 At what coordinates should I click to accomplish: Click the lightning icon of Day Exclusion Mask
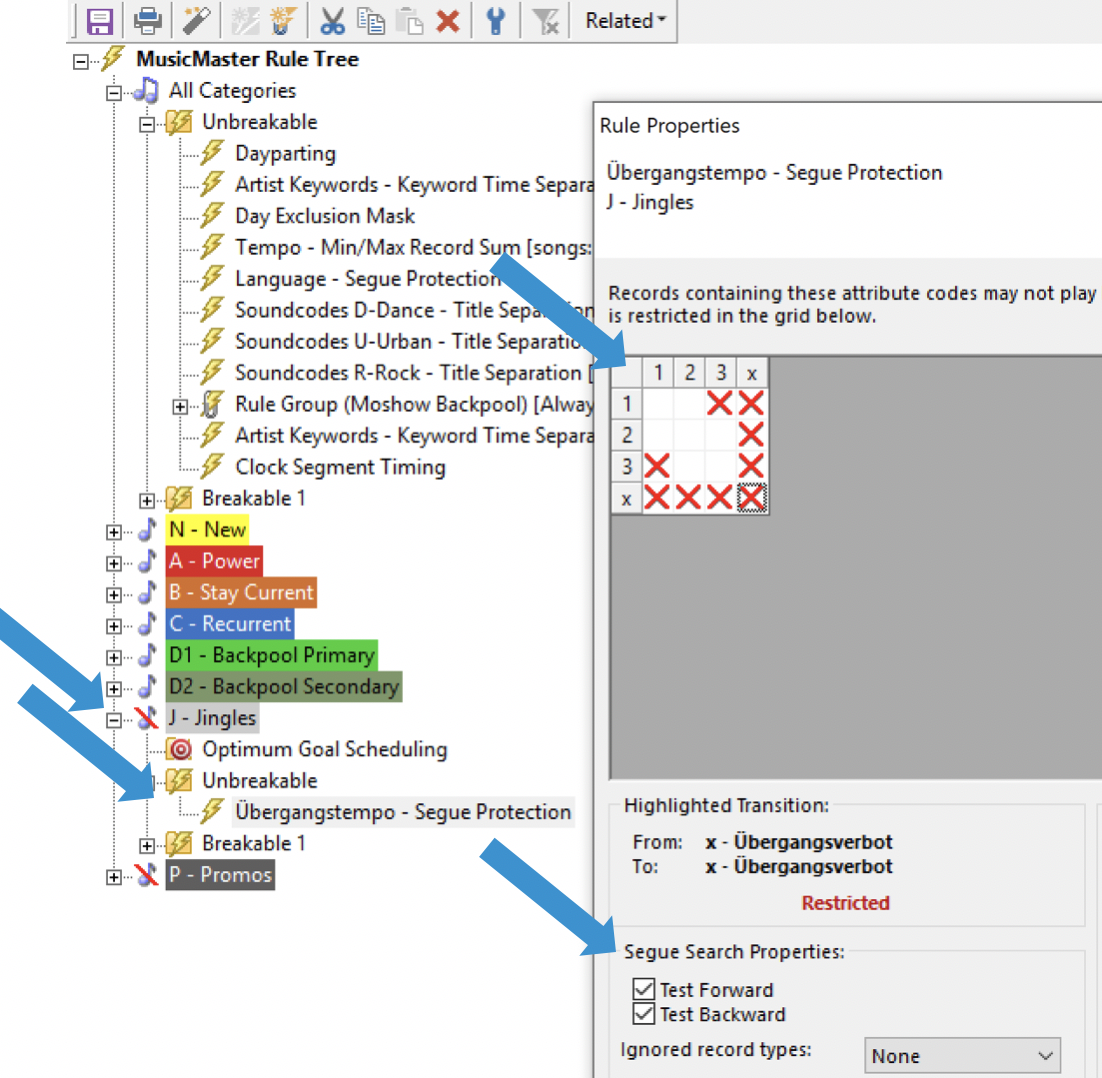pyautogui.click(x=212, y=215)
